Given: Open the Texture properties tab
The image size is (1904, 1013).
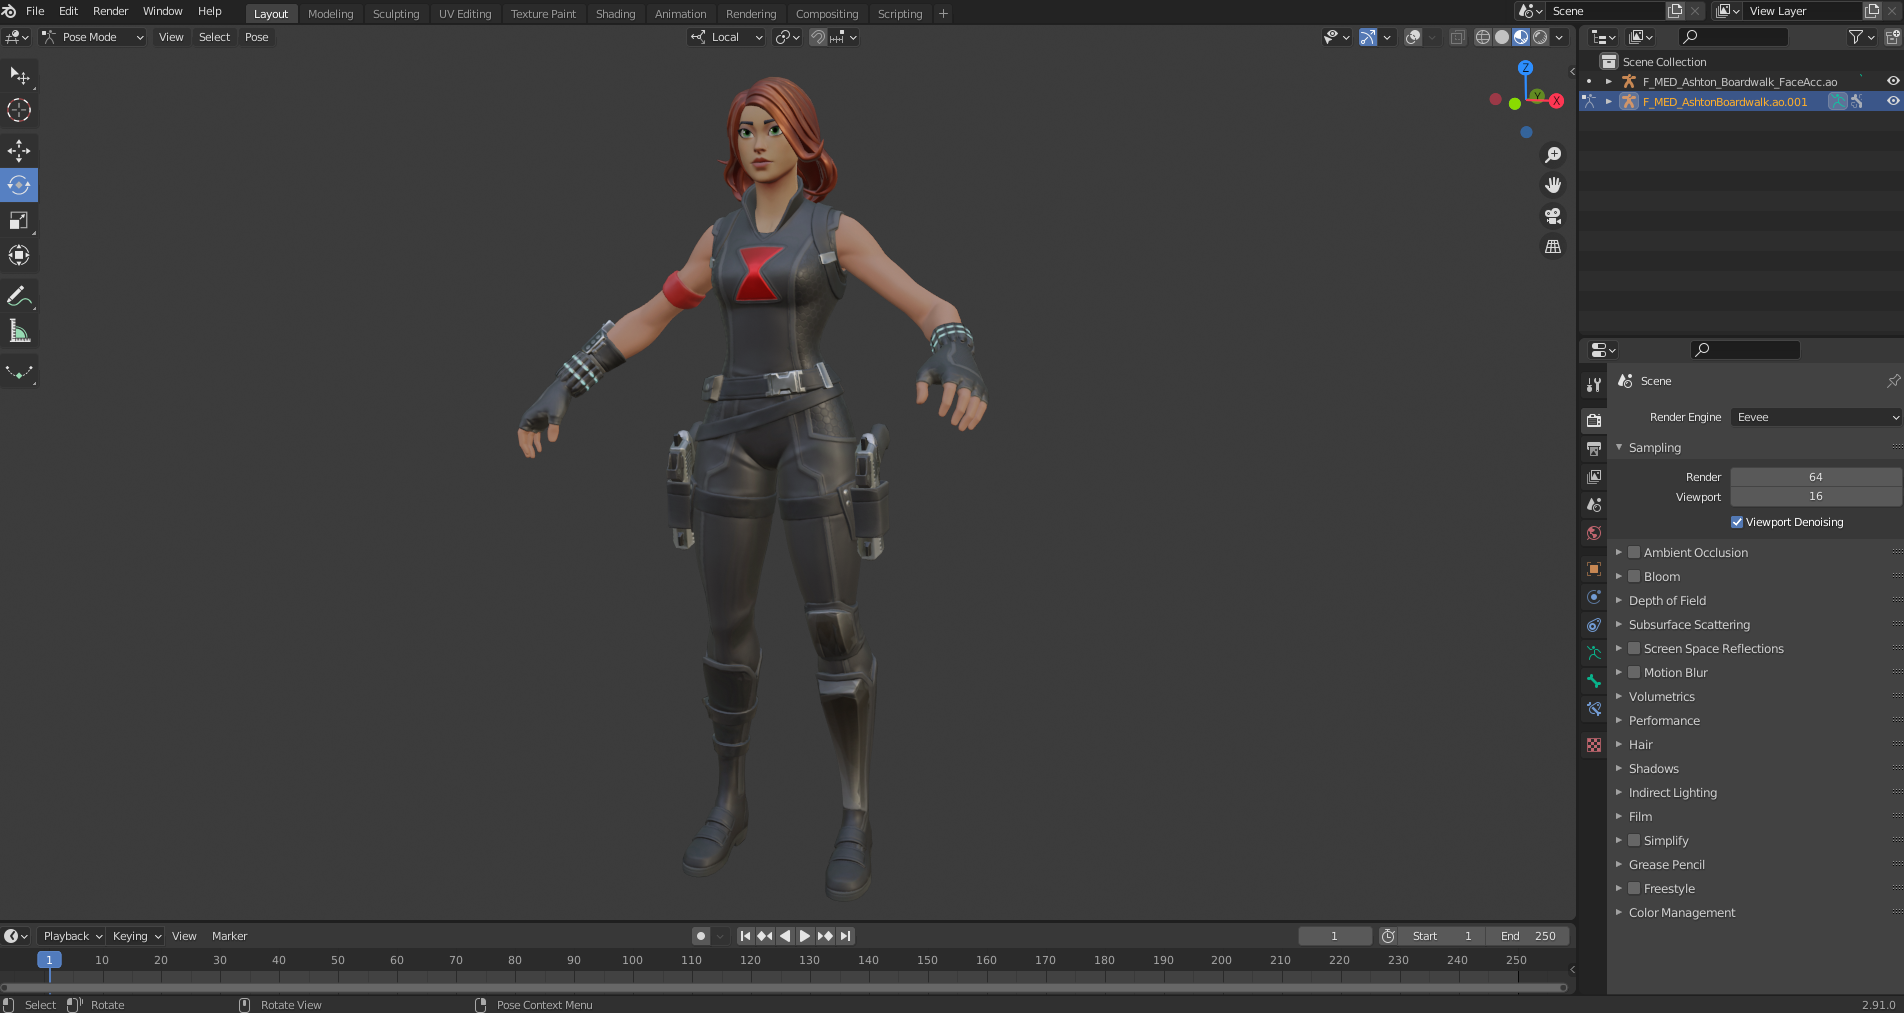Looking at the screenshot, I should click(x=1594, y=745).
